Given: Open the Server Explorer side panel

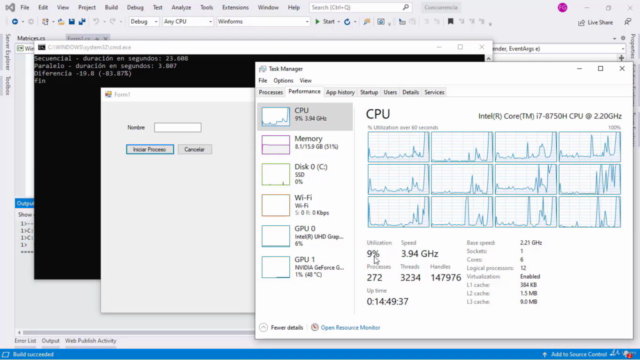Looking at the screenshot, I should tap(8, 52).
